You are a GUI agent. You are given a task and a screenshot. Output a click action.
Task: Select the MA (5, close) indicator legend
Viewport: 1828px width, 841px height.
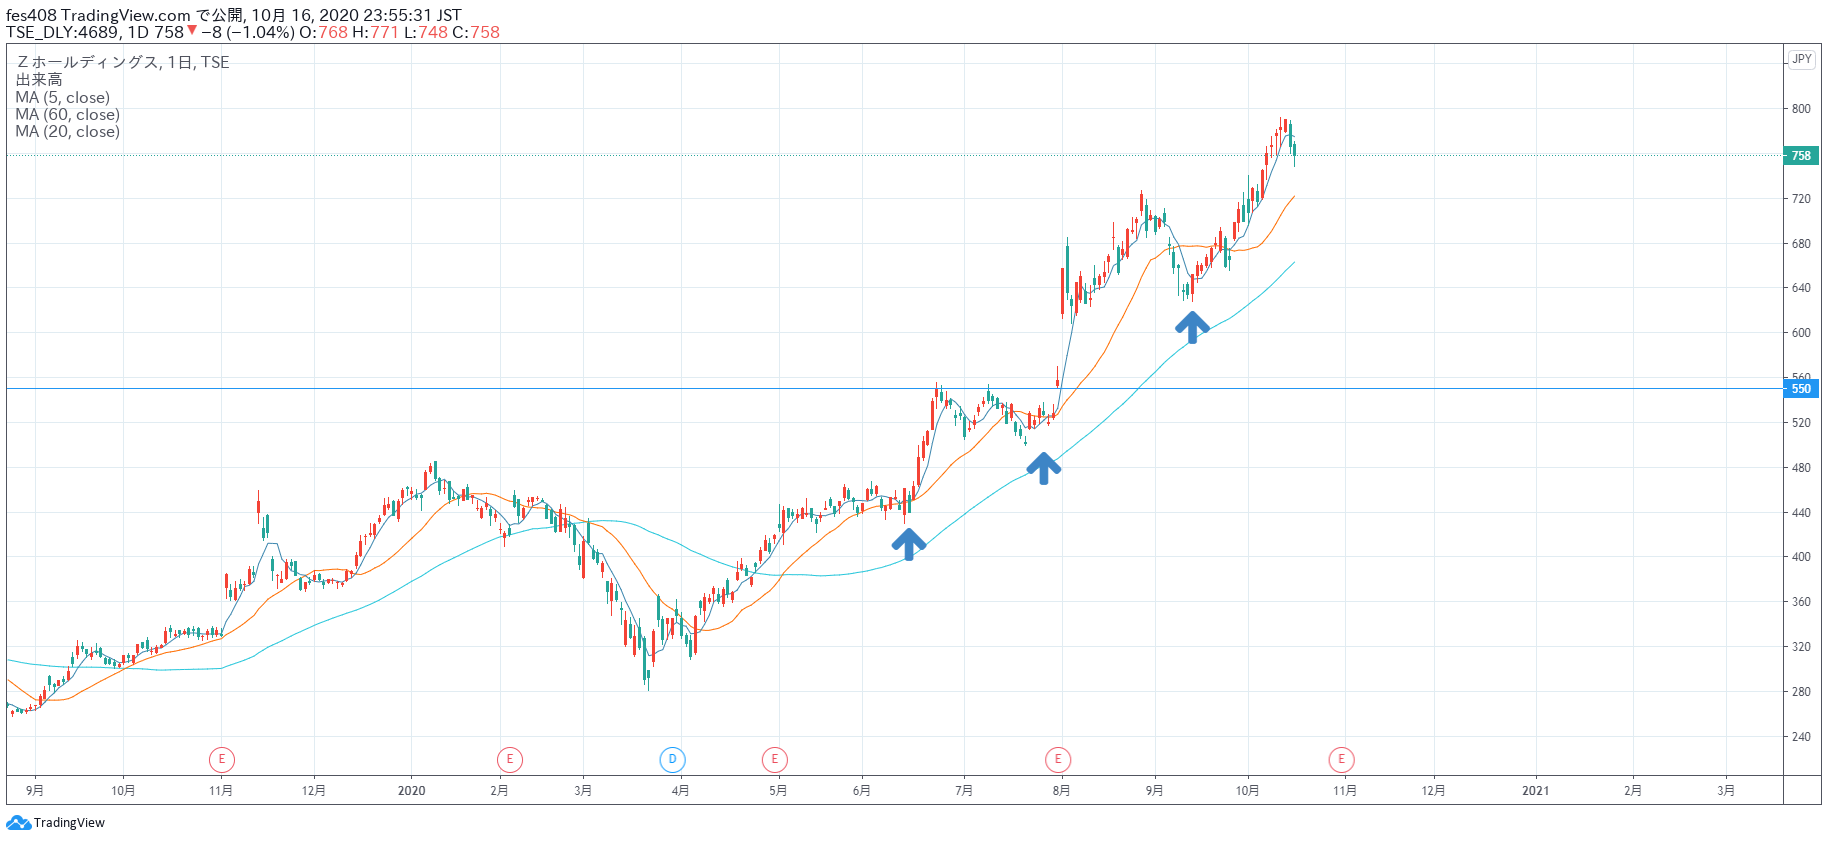[63, 98]
